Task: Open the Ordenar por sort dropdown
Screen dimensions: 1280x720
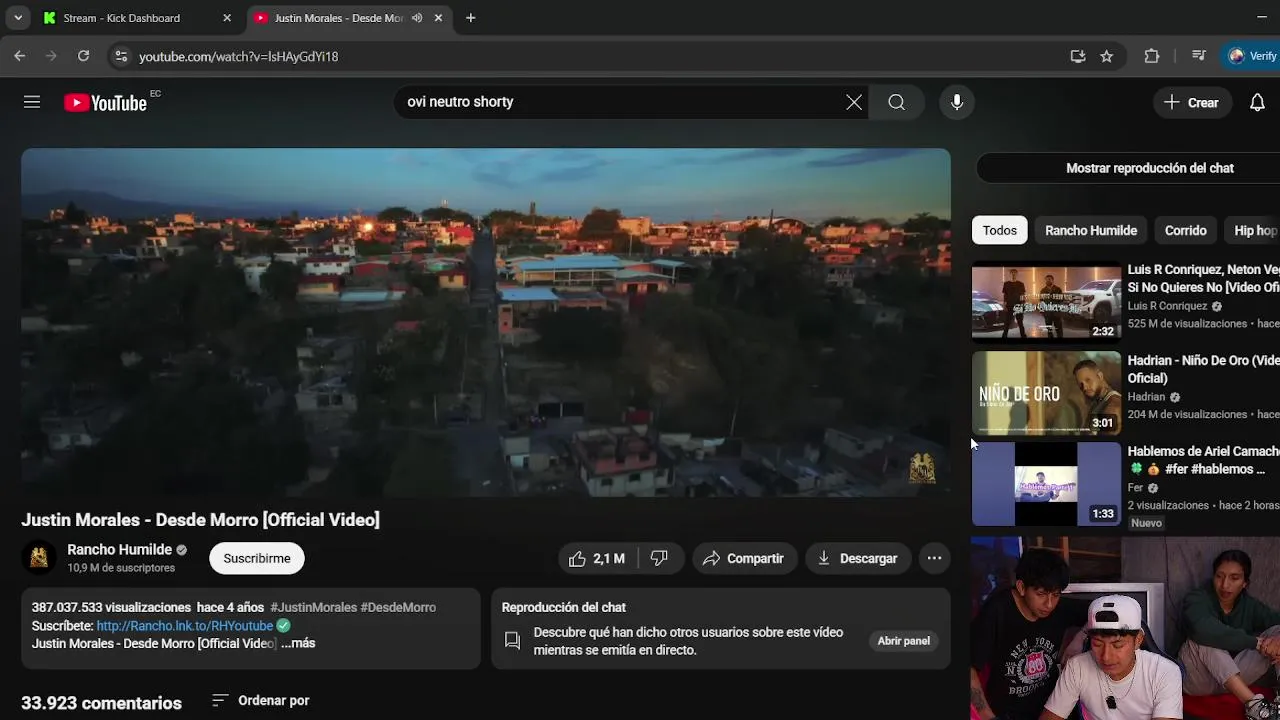Action: 261,700
